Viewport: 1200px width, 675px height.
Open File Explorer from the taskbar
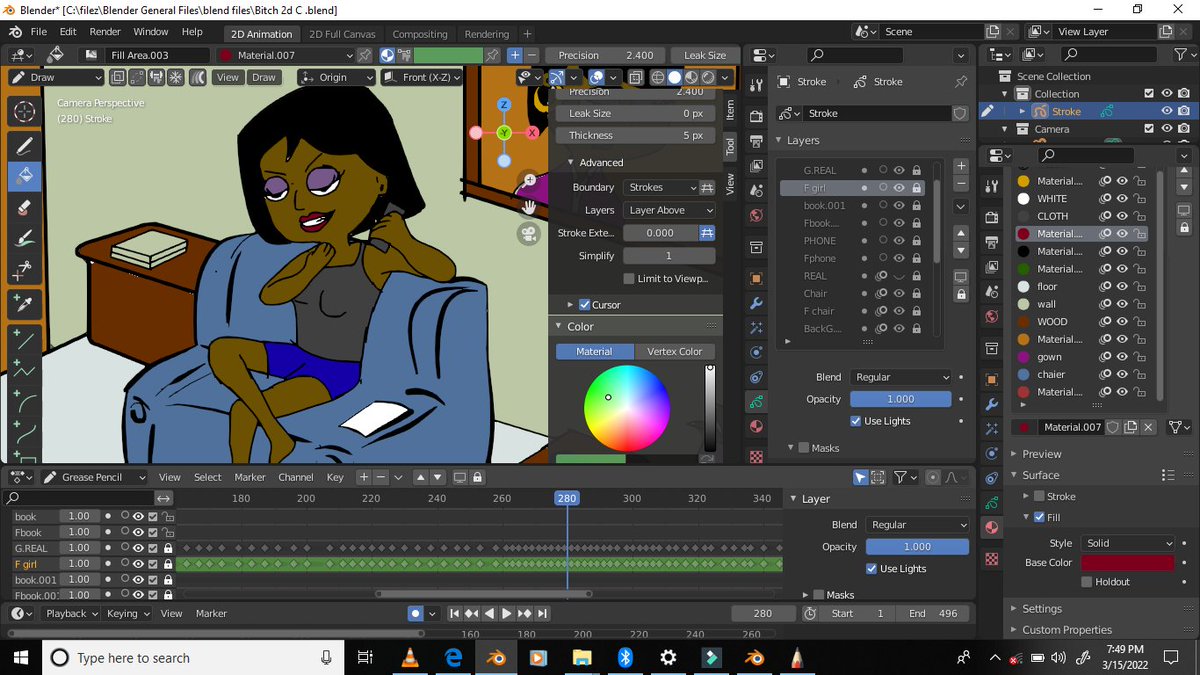coord(582,657)
